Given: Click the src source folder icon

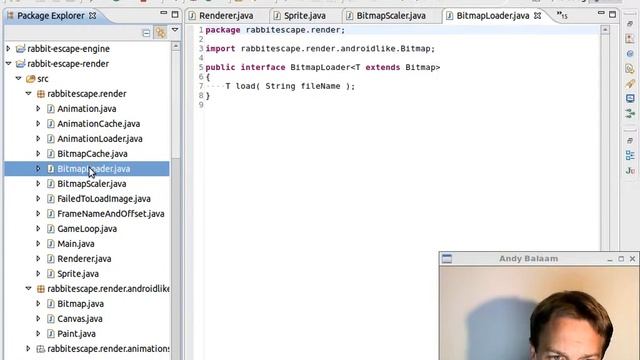Looking at the screenshot, I should (31, 78).
